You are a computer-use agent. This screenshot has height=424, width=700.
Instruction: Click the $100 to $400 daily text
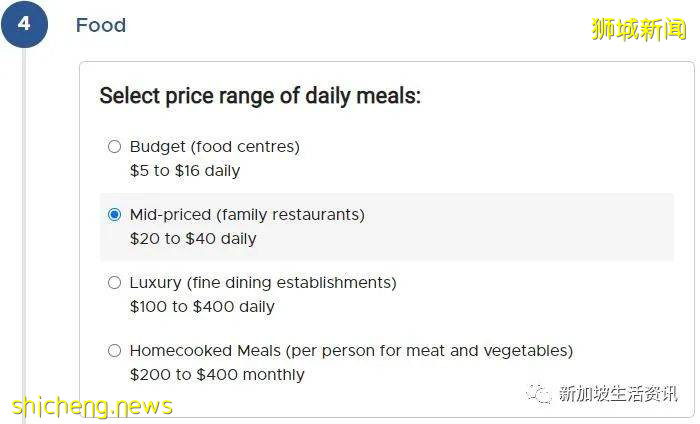[x=202, y=307]
